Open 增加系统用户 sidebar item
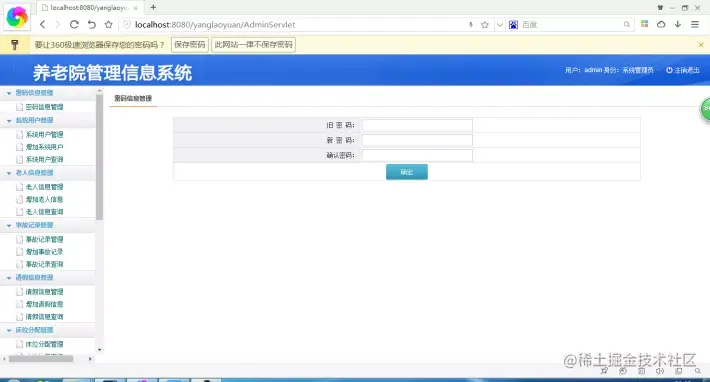The image size is (710, 382). [44, 147]
